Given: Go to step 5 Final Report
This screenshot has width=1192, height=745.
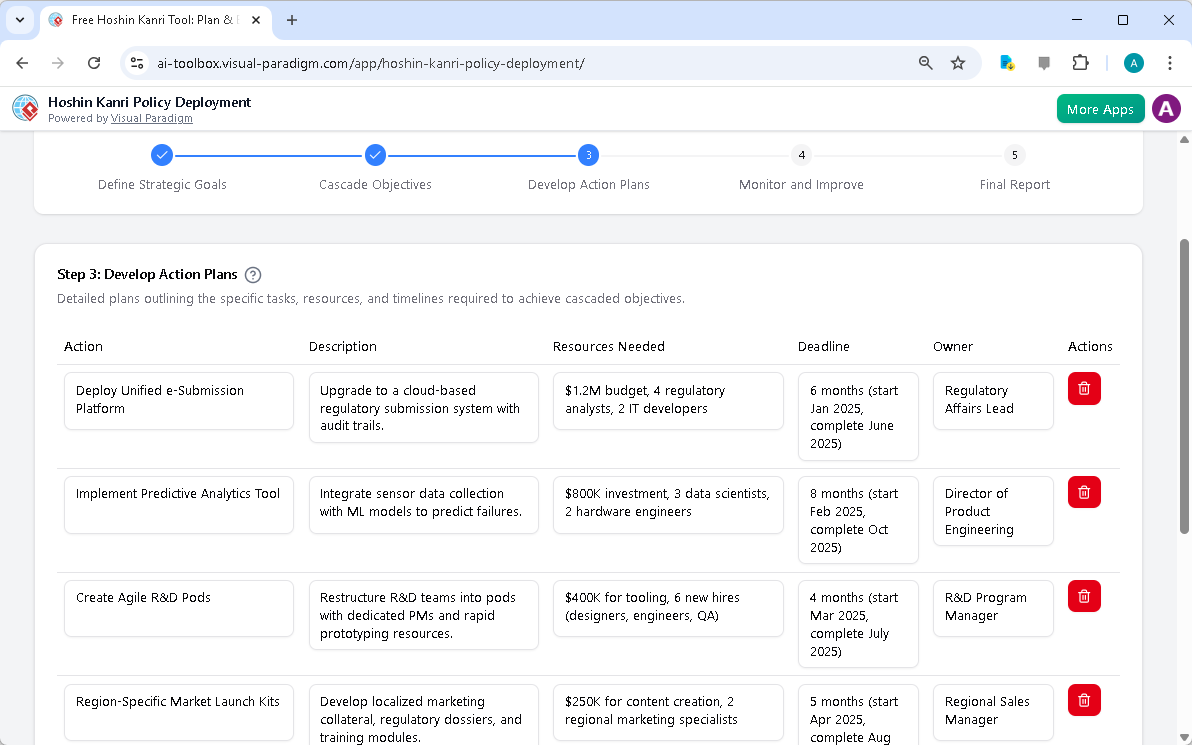Looking at the screenshot, I should coord(1014,155).
